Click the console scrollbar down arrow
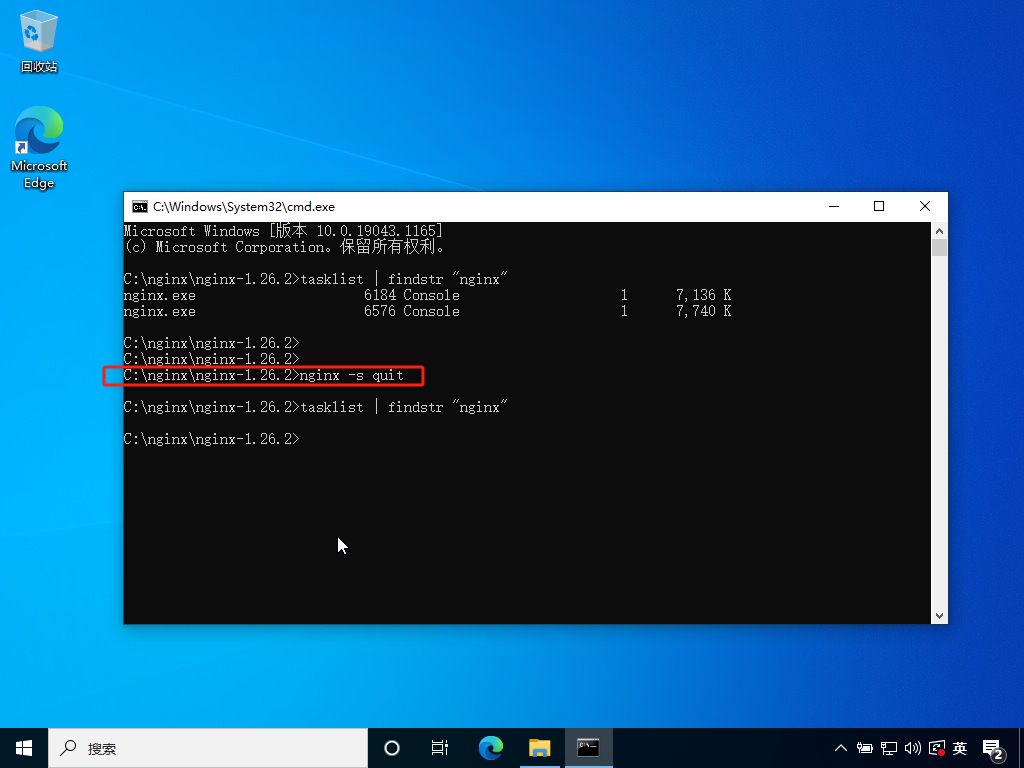This screenshot has height=768, width=1024. [x=939, y=615]
